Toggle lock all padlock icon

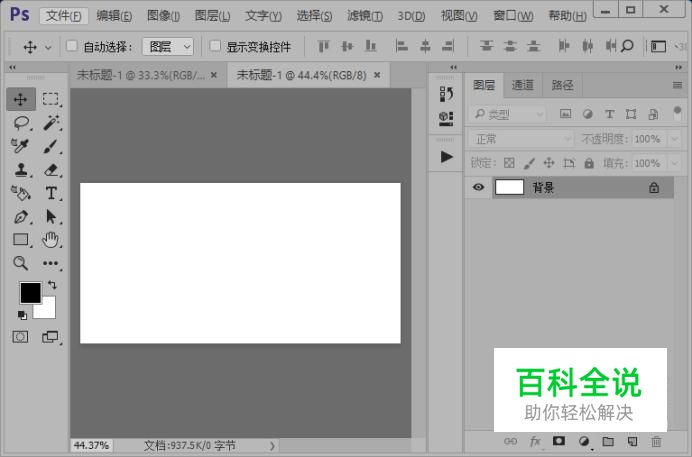589,163
